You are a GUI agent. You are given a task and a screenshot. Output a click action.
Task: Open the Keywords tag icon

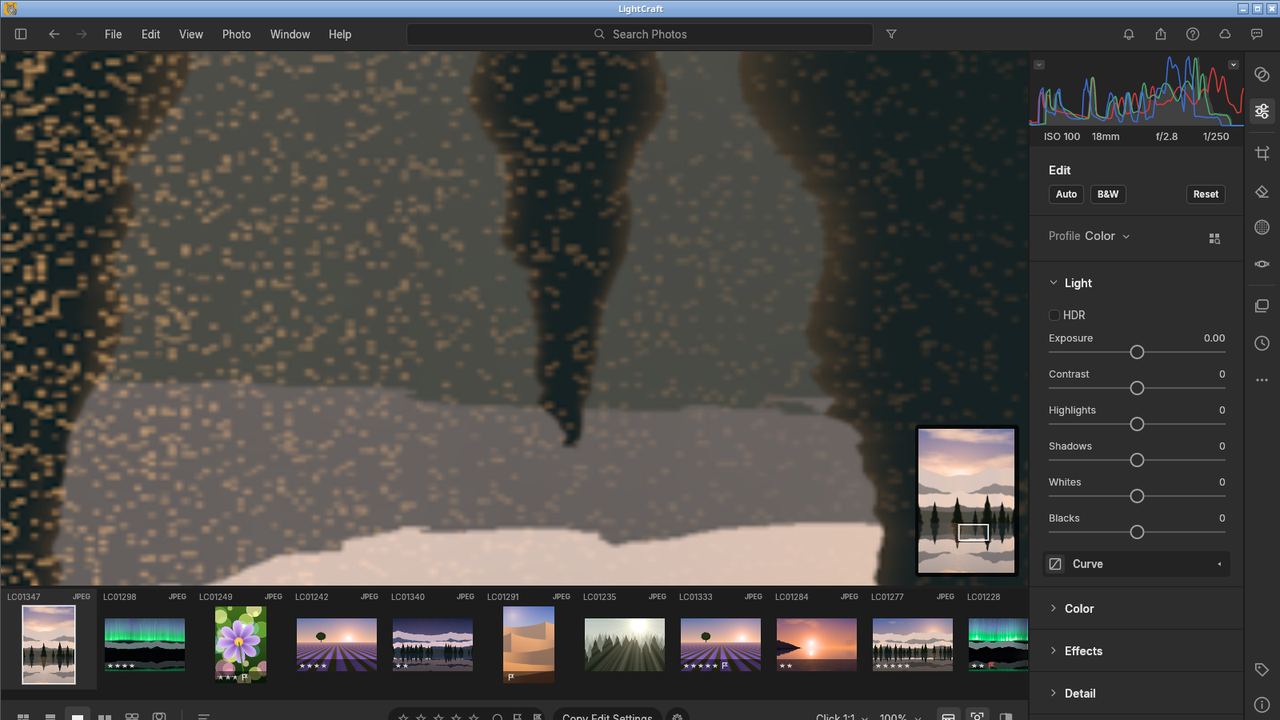[1262, 670]
